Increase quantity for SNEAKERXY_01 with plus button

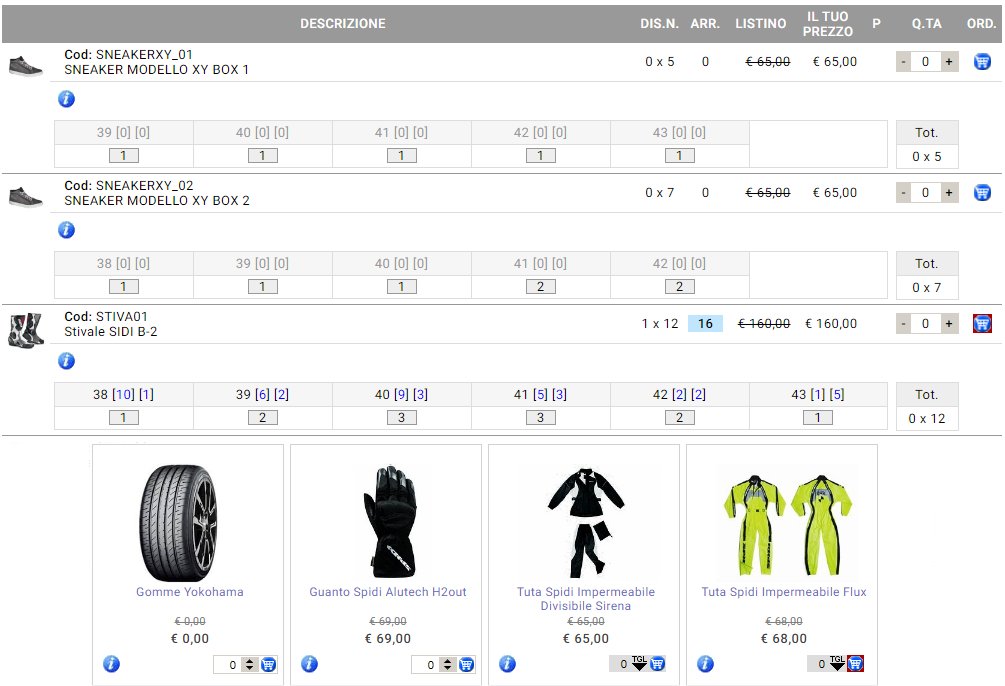(x=949, y=62)
